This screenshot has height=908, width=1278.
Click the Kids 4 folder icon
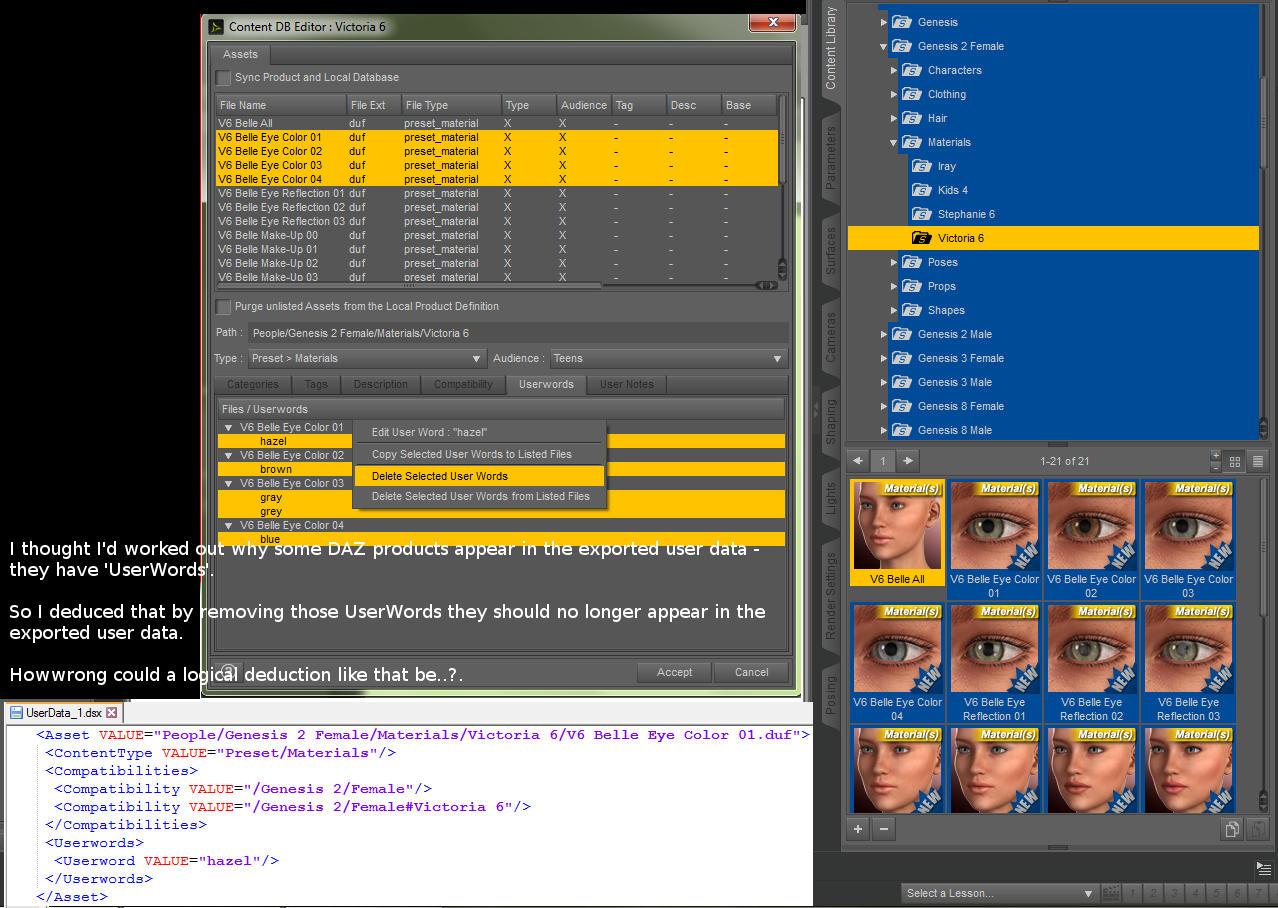pyautogui.click(x=921, y=190)
